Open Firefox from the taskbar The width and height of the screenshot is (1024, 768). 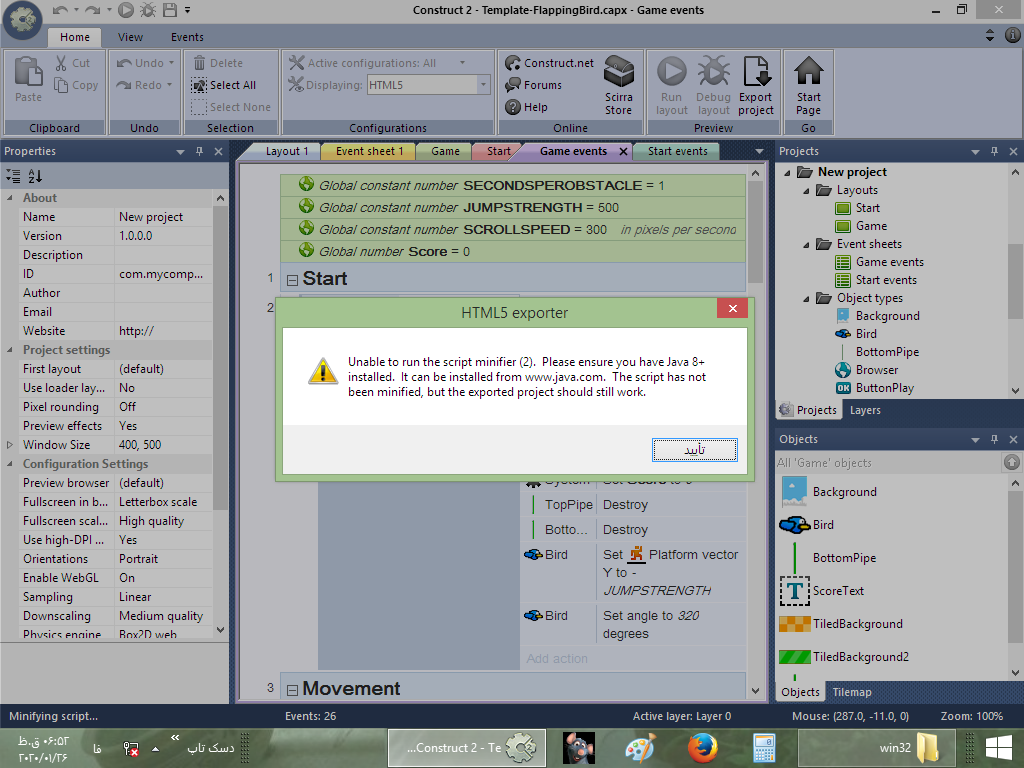(702, 748)
